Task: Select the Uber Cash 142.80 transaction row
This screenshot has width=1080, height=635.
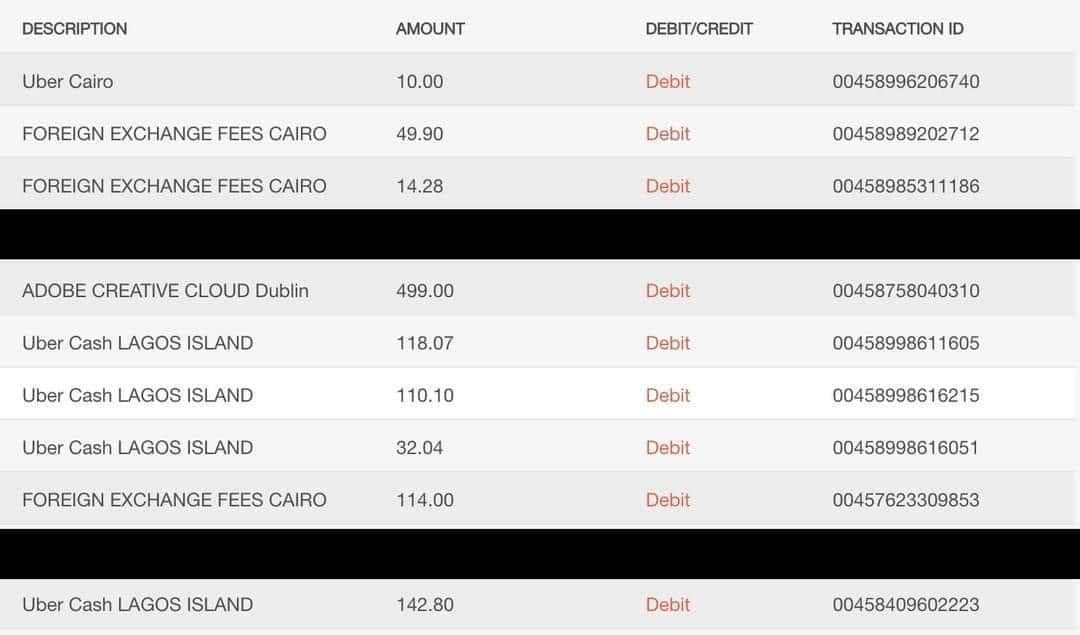Action: coord(537,605)
